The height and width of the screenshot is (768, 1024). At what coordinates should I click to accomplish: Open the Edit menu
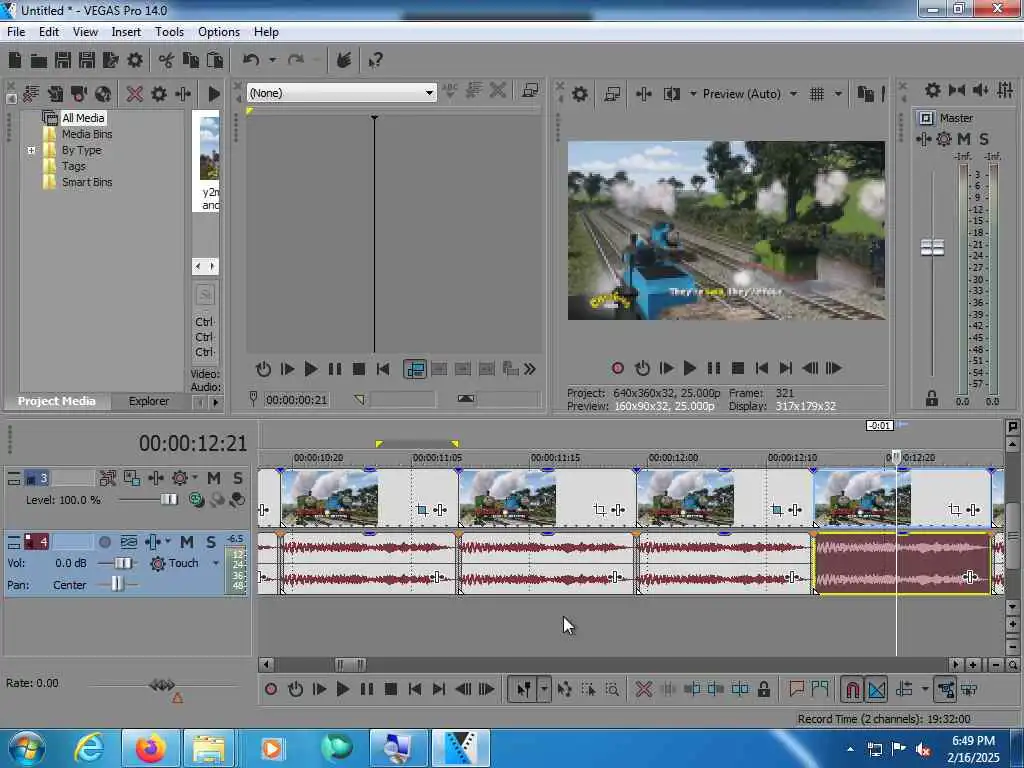[x=49, y=32]
